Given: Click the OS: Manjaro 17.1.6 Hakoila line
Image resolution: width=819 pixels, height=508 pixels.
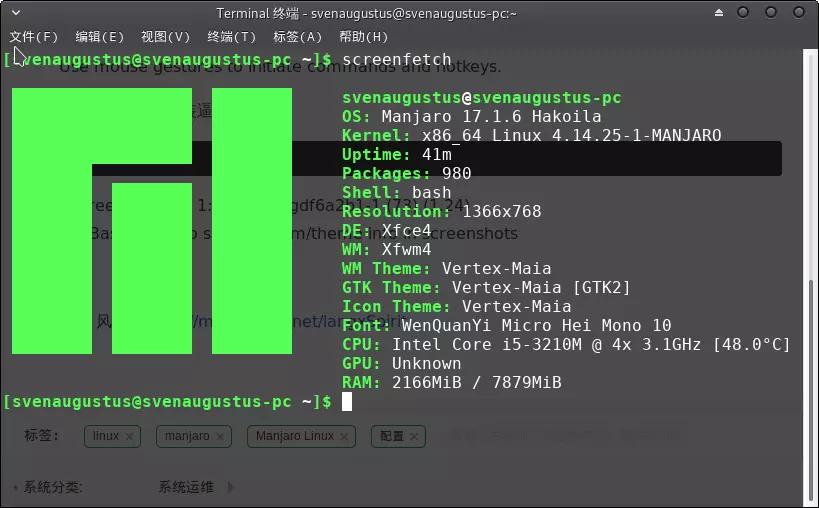Looking at the screenshot, I should 472,116.
